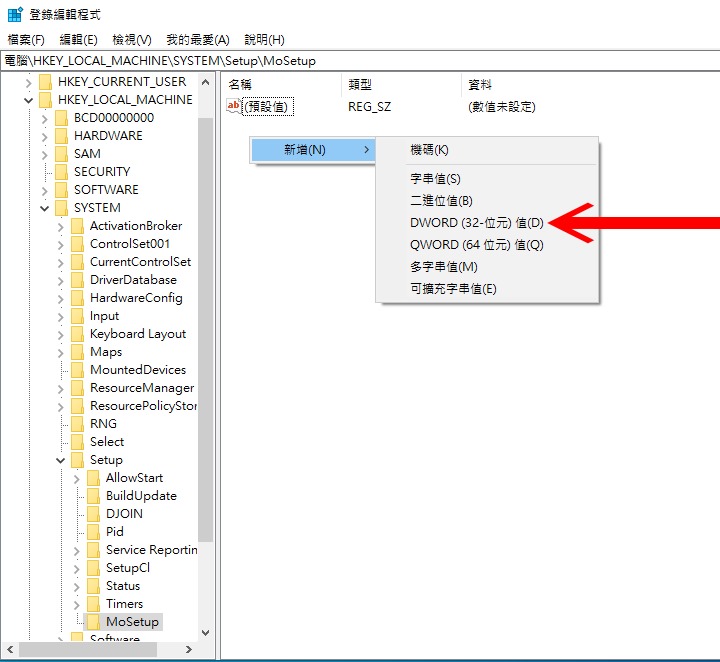
Task: Select the (預設值) value entry
Action: (267, 107)
